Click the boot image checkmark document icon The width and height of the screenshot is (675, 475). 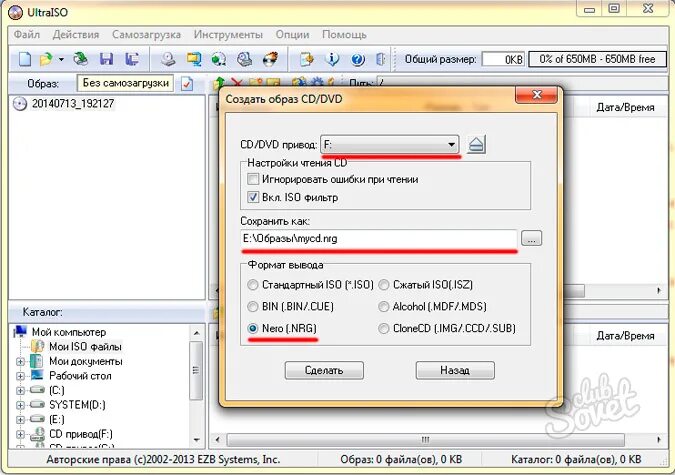pos(187,84)
